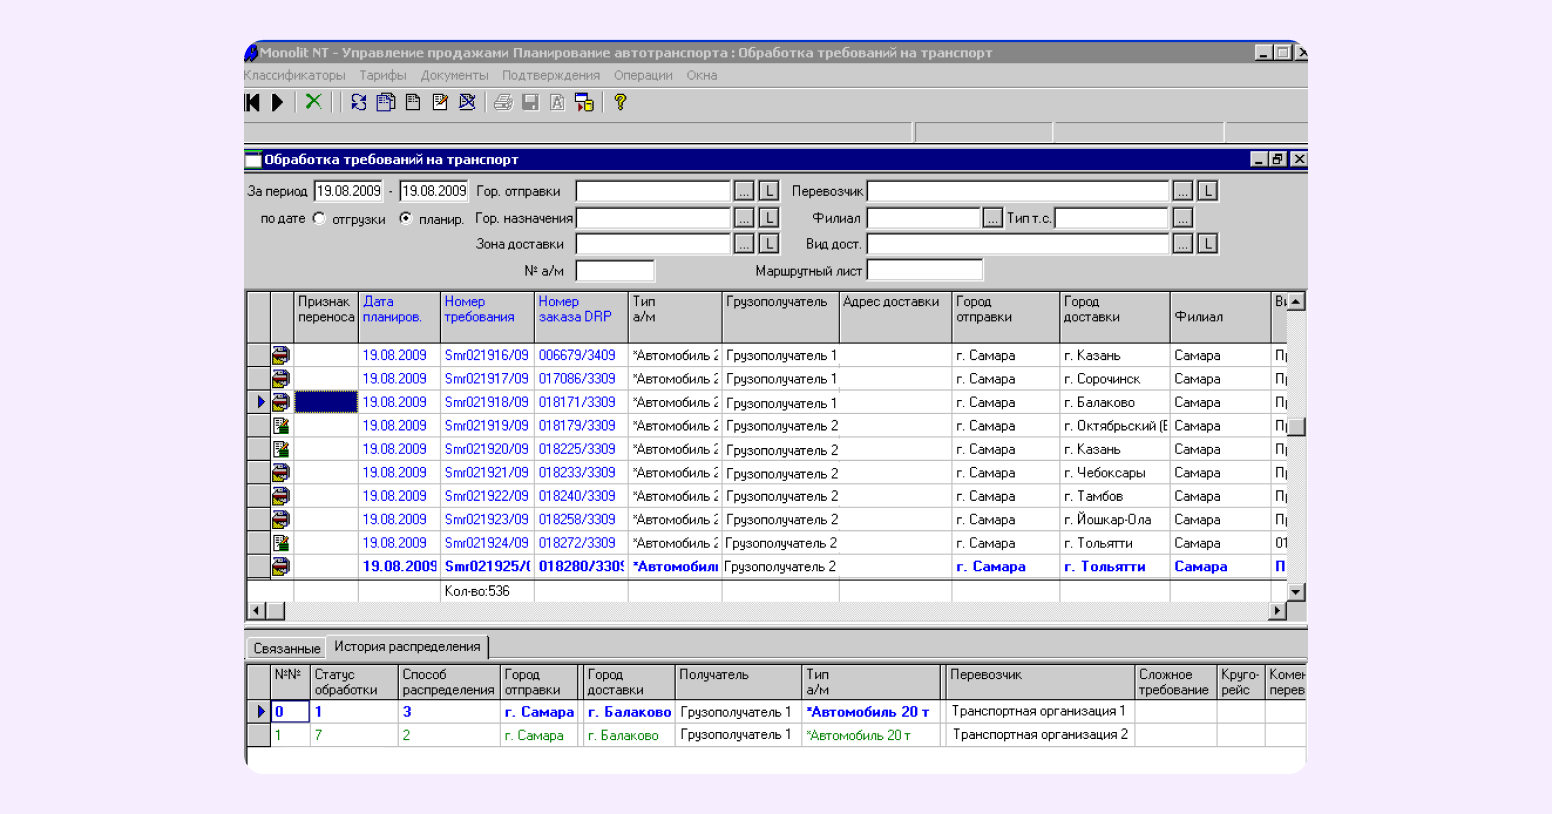
Task: Click 'L' button beside Гор. отправки
Action: click(769, 191)
